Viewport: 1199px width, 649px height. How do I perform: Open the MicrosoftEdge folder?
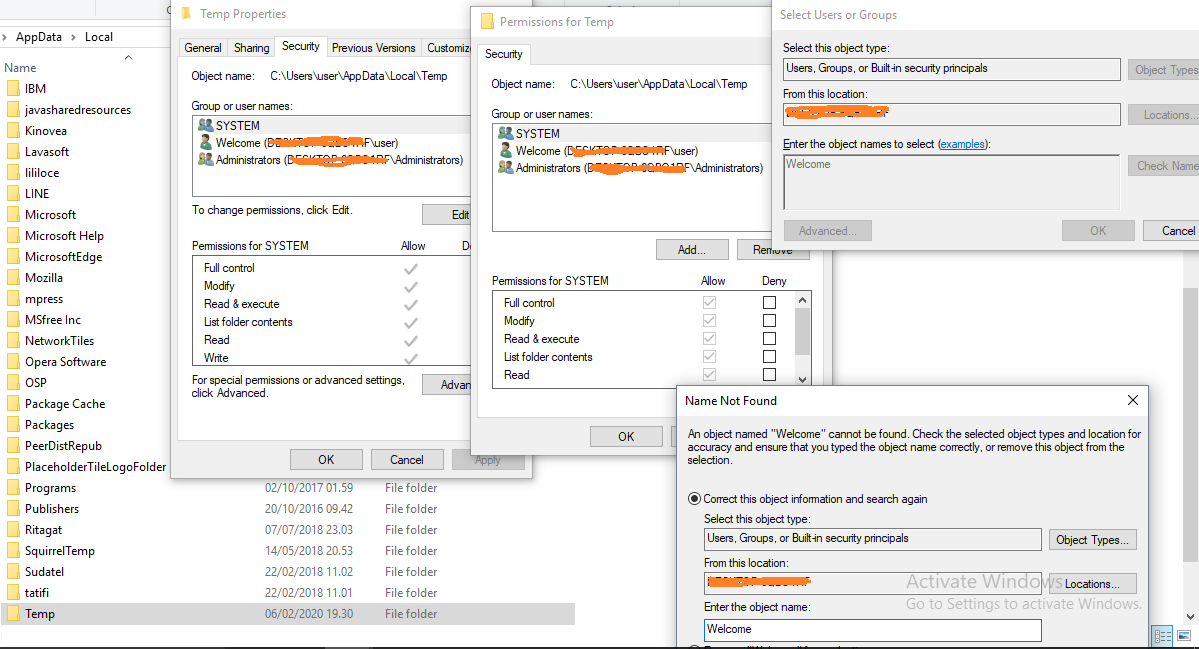click(x=65, y=256)
